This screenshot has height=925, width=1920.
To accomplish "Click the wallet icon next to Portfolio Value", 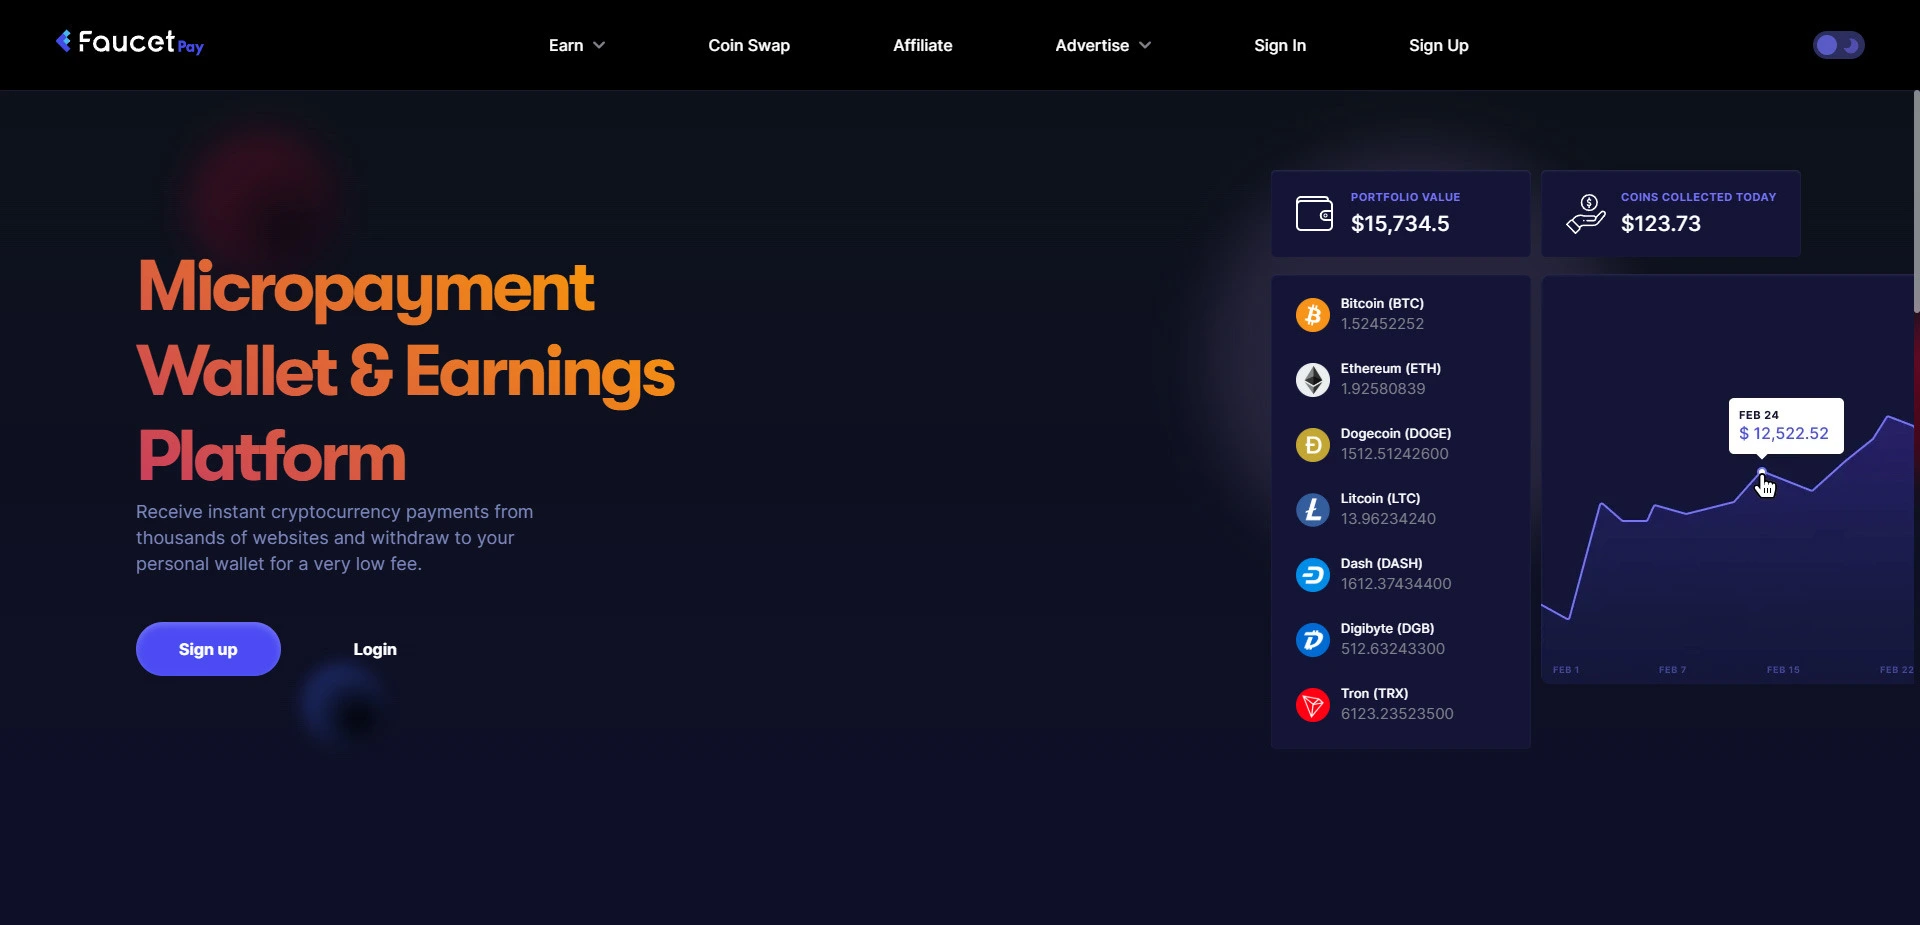I will pyautogui.click(x=1314, y=213).
